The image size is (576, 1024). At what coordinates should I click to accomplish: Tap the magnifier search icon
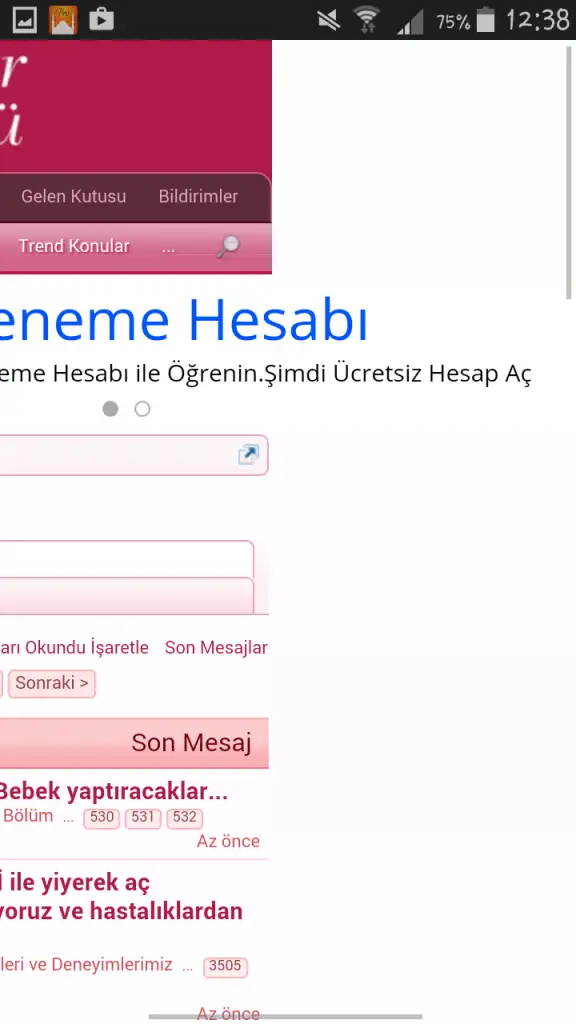tap(228, 246)
